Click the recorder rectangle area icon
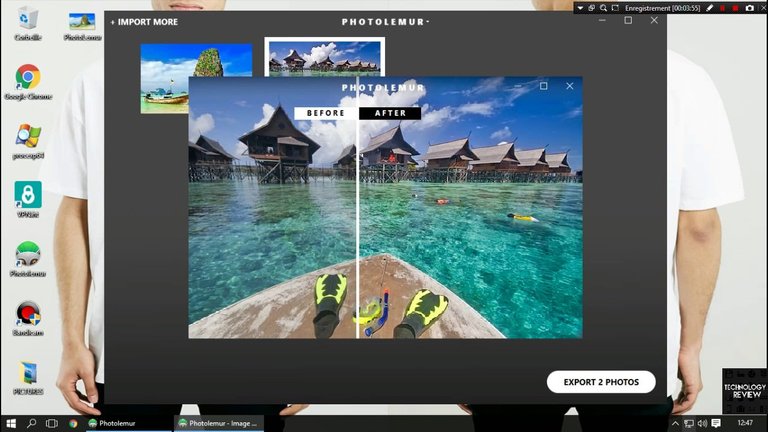The image size is (768, 432). [x=615, y=8]
